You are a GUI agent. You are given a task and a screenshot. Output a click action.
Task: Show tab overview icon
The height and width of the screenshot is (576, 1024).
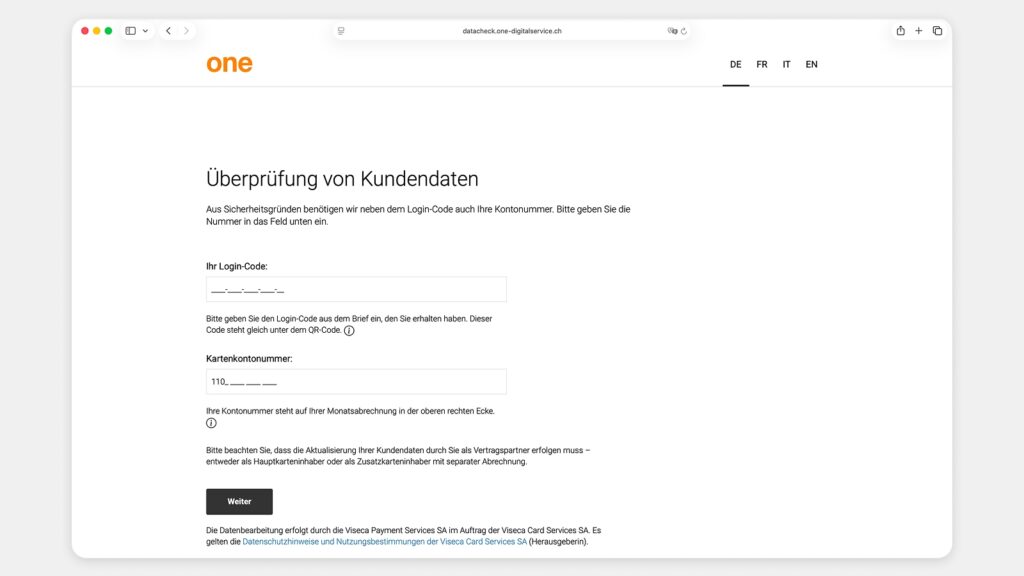point(937,31)
